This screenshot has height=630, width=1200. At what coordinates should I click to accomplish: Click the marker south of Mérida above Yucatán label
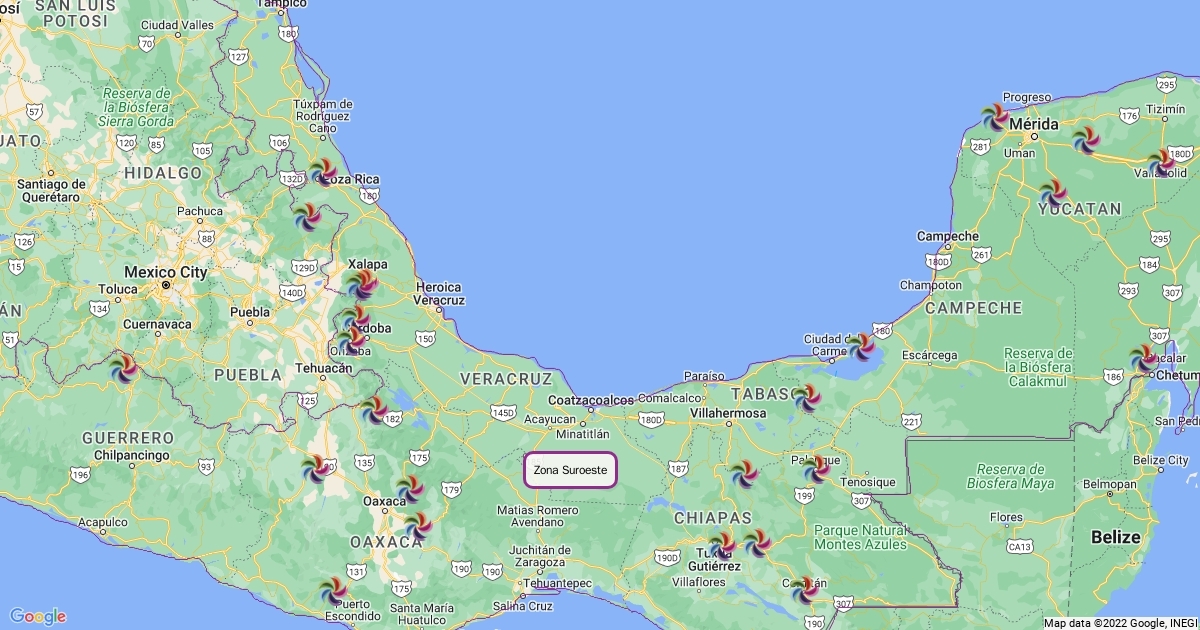[1052, 193]
